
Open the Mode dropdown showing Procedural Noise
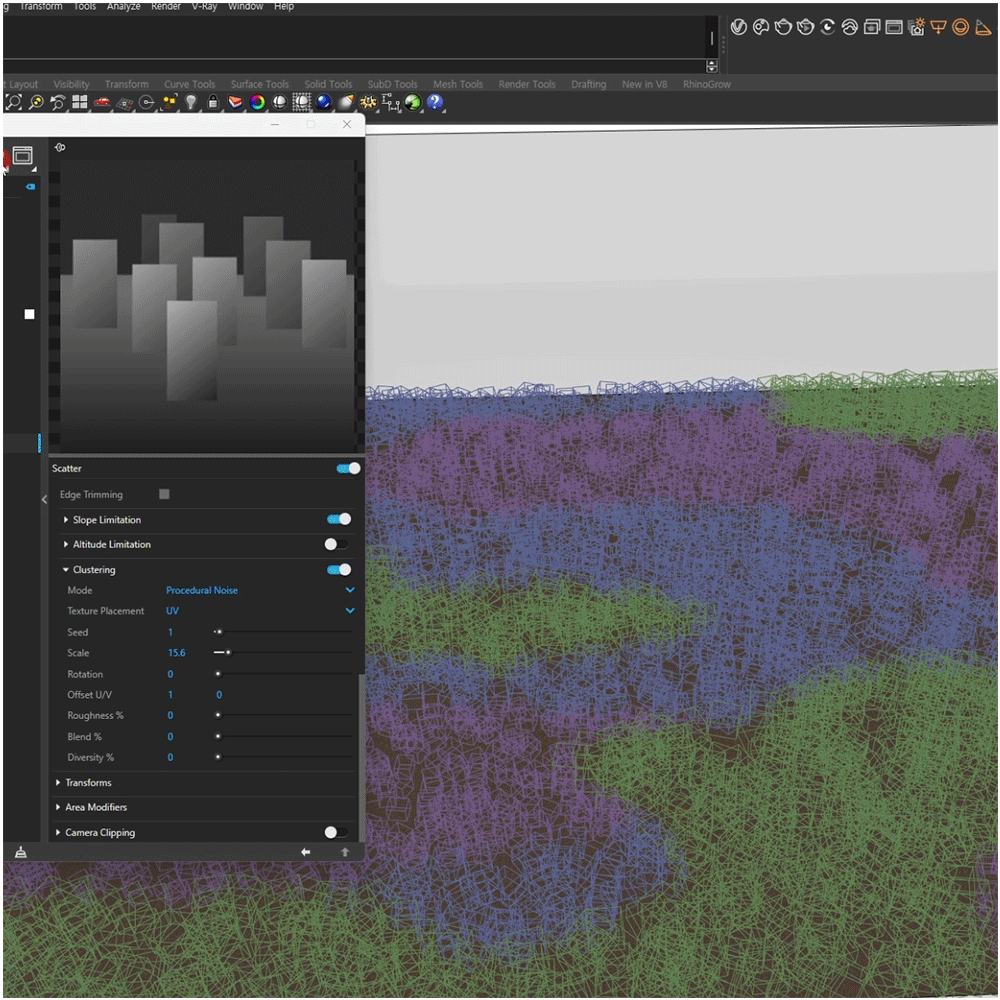(260, 591)
